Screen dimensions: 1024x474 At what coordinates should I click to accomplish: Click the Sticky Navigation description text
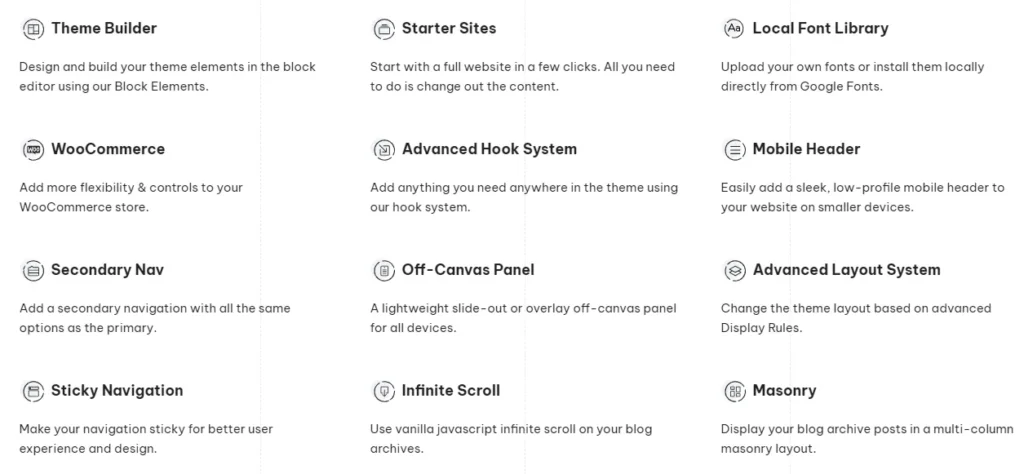(146, 439)
